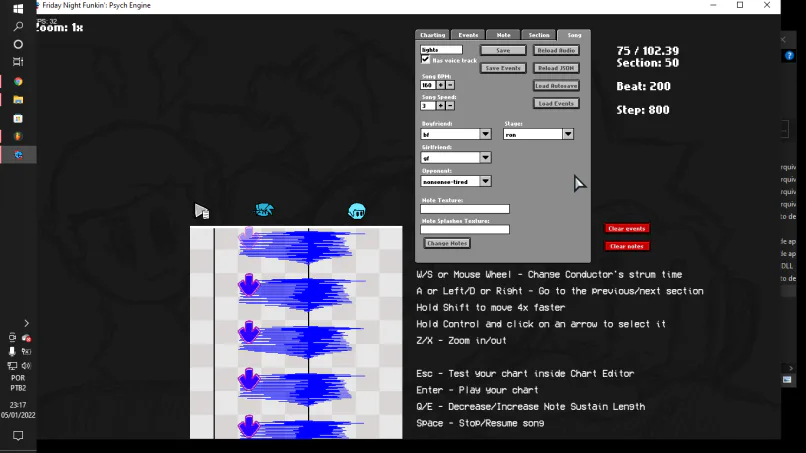Show hidden system tray icons chevron
The height and width of the screenshot is (453, 806).
coord(26,323)
